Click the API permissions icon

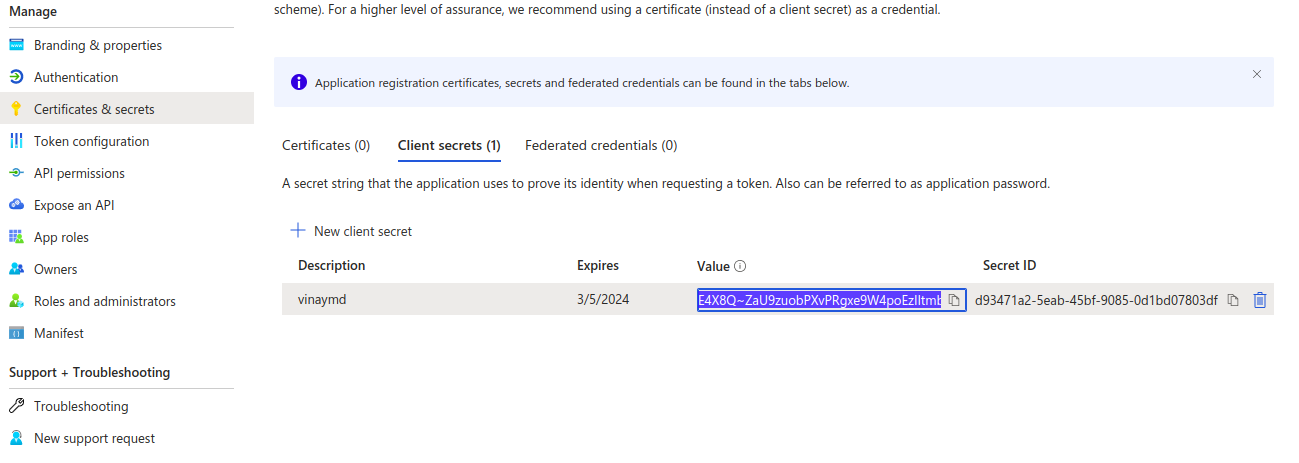(x=16, y=173)
